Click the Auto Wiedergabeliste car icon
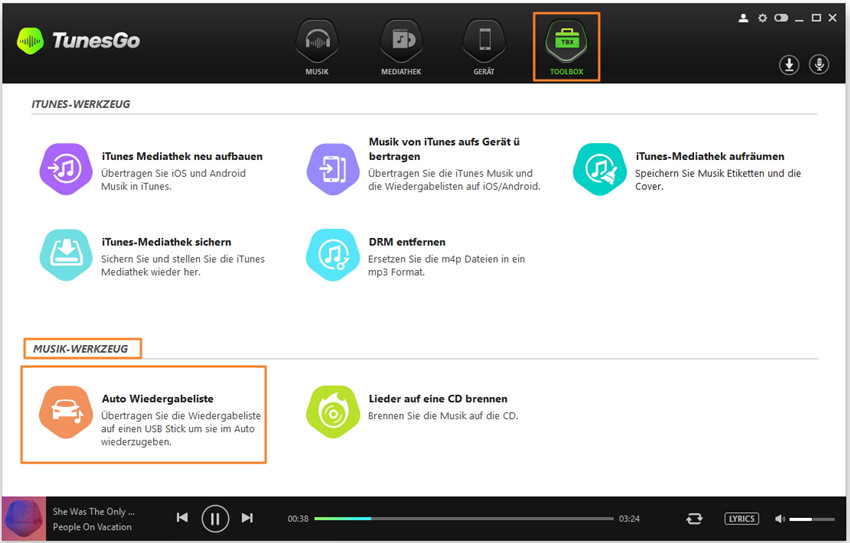850x543 pixels. pos(66,412)
